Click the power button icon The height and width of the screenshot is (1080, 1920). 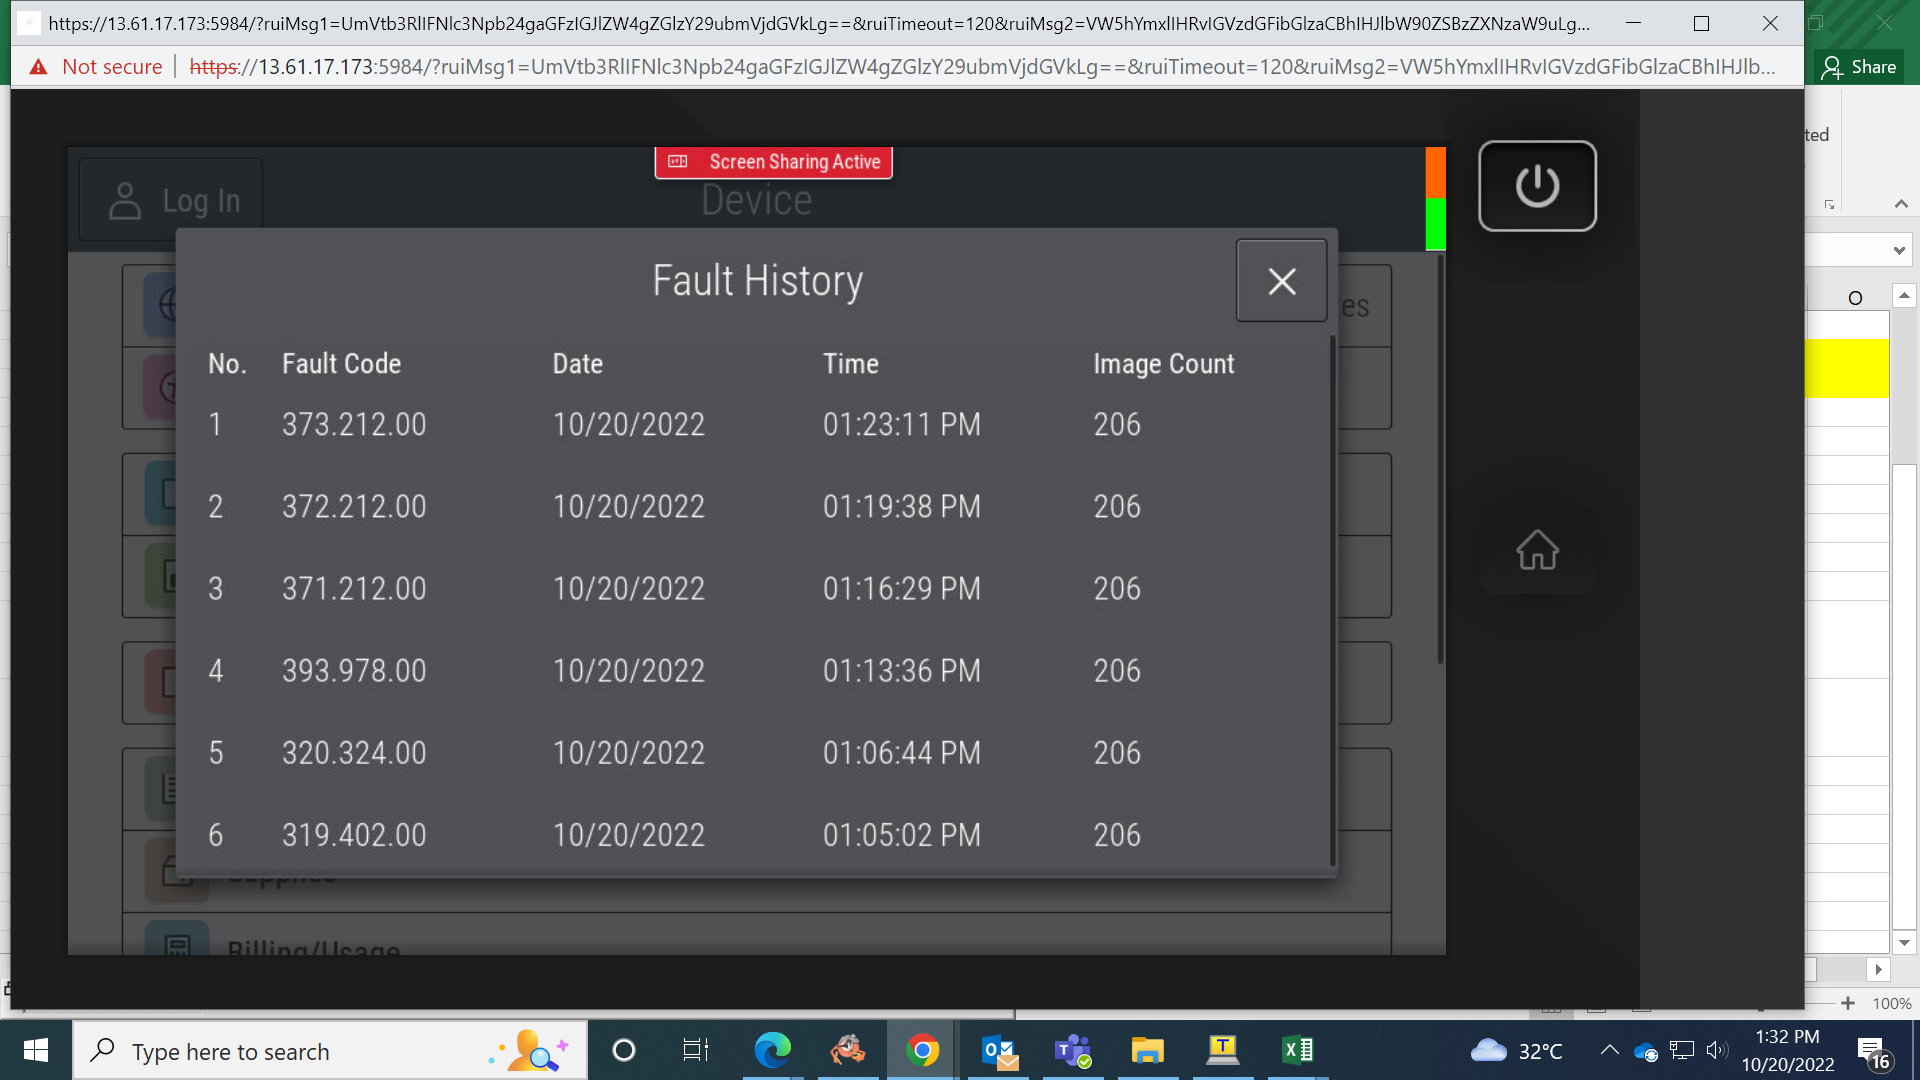[1537, 186]
